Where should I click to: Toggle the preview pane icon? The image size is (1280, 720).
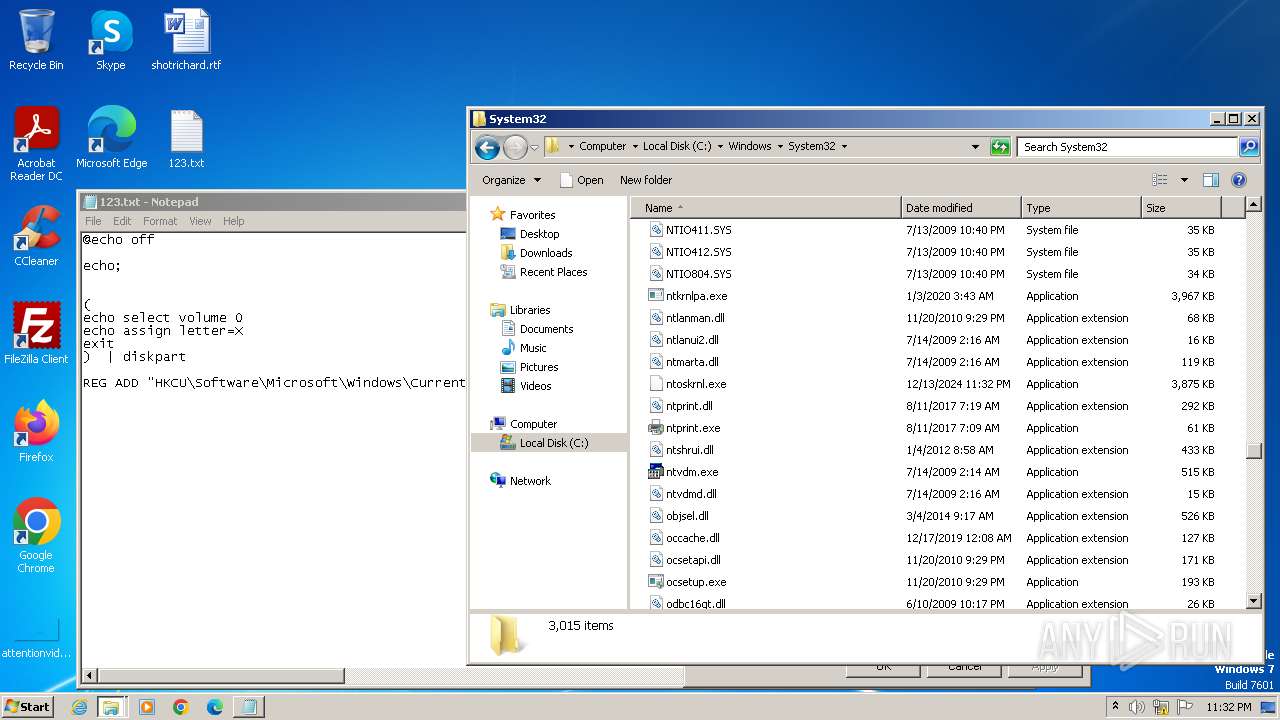1211,180
